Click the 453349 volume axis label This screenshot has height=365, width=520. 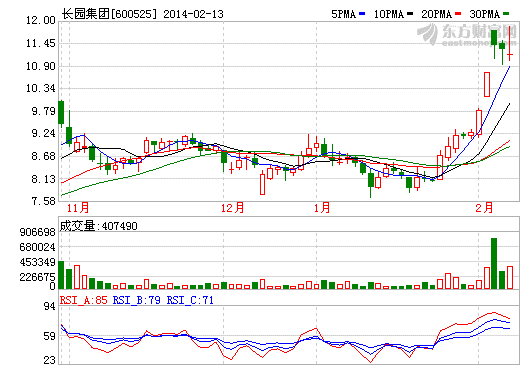(x=37, y=262)
